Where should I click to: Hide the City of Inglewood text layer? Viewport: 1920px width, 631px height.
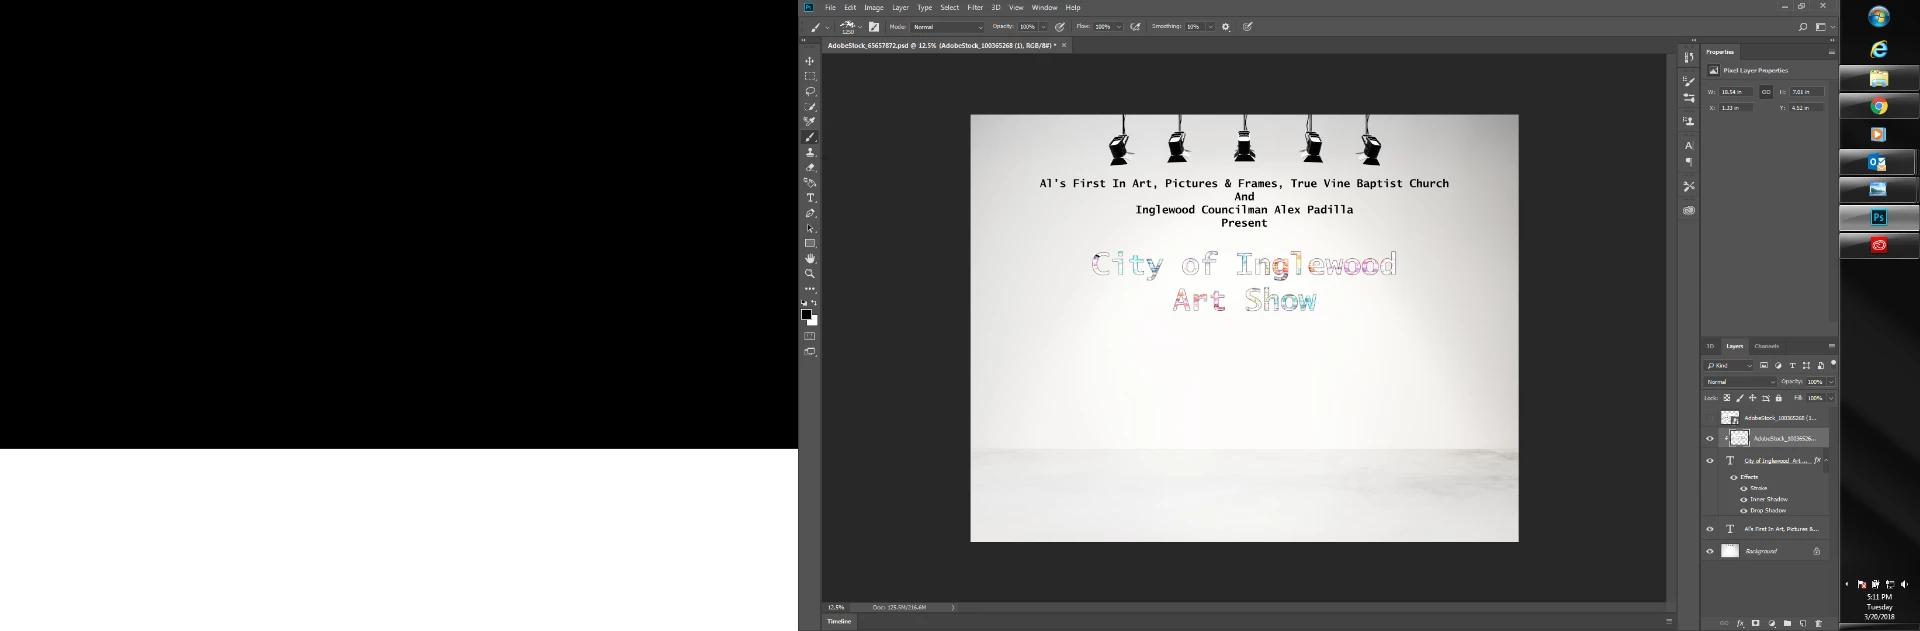tap(1710, 461)
